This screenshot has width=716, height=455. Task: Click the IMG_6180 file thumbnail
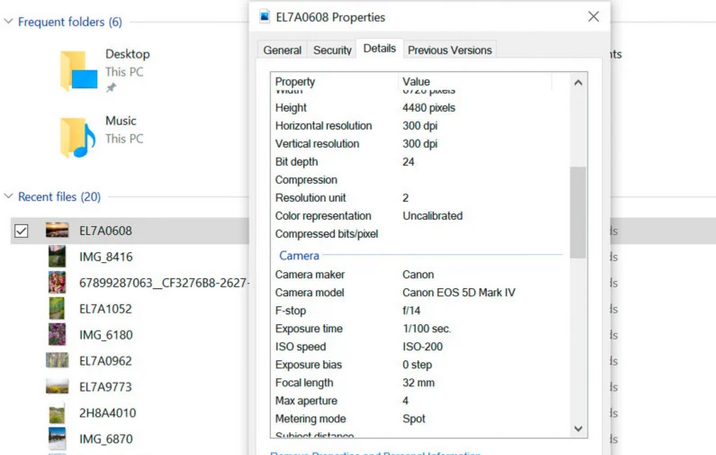click(57, 334)
